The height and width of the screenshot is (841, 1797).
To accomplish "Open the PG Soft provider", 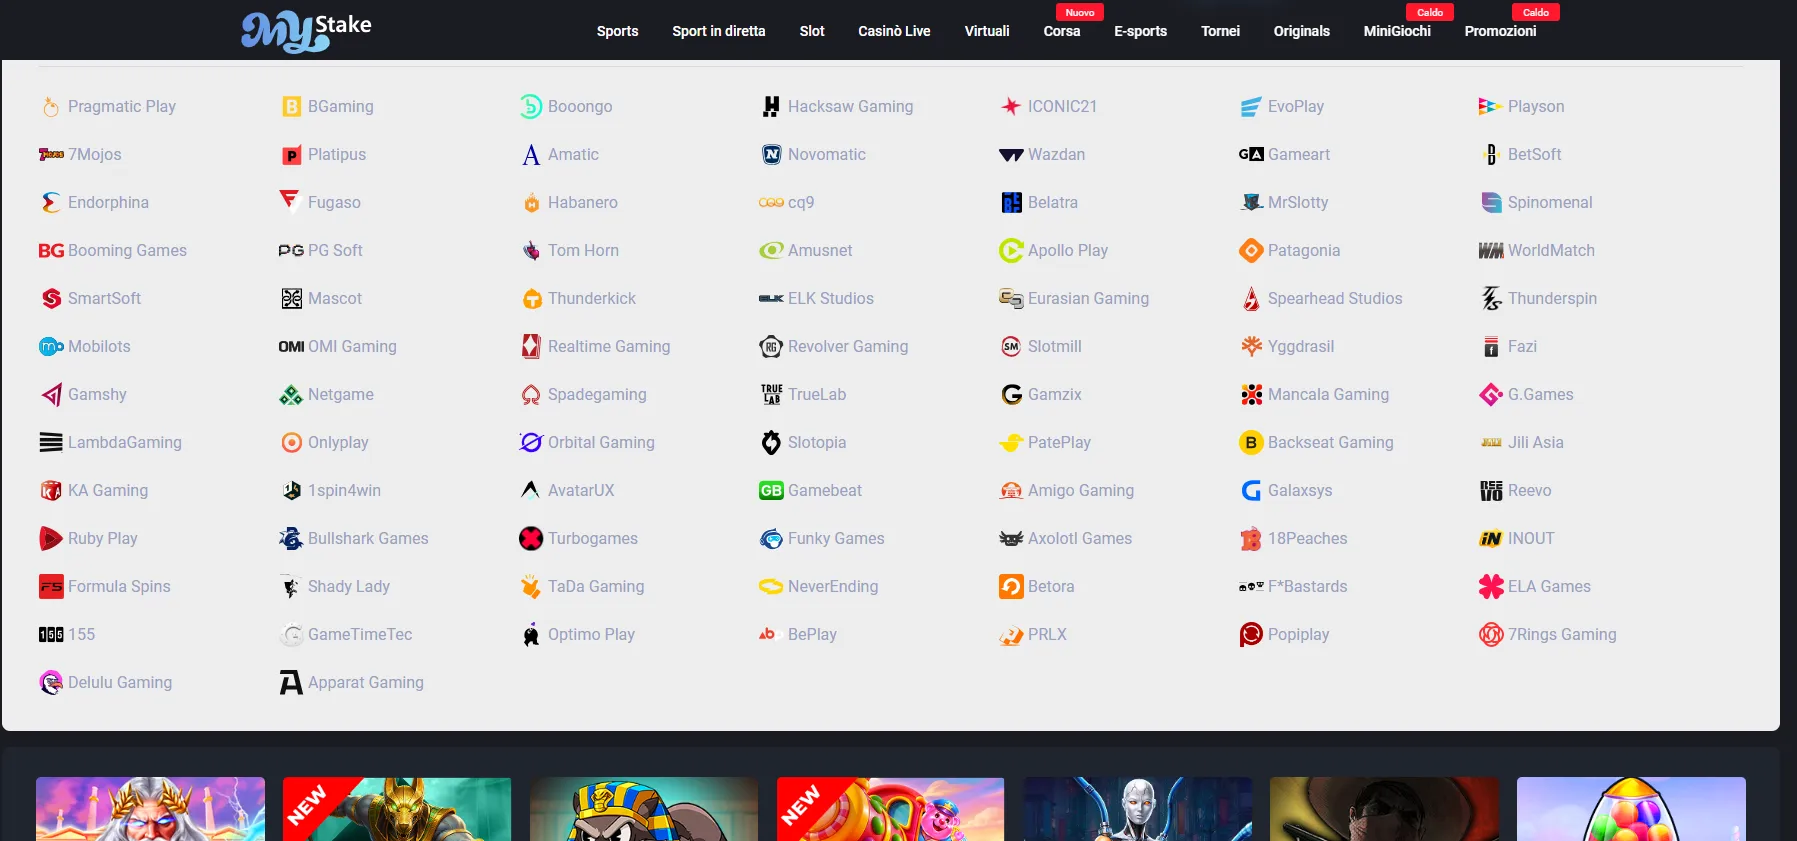I will tap(320, 250).
